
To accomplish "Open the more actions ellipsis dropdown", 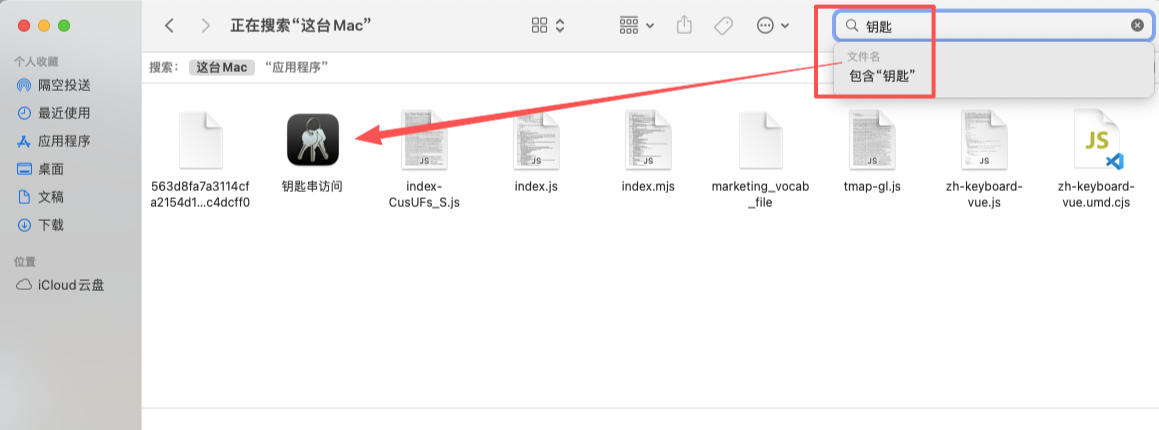I will point(773,26).
